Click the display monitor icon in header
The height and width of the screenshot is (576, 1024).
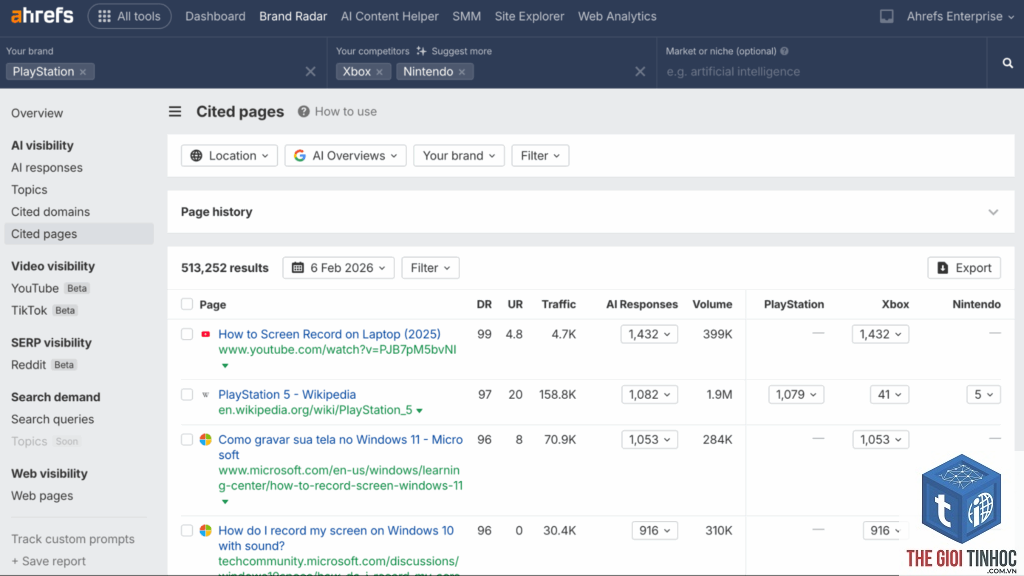tap(886, 16)
